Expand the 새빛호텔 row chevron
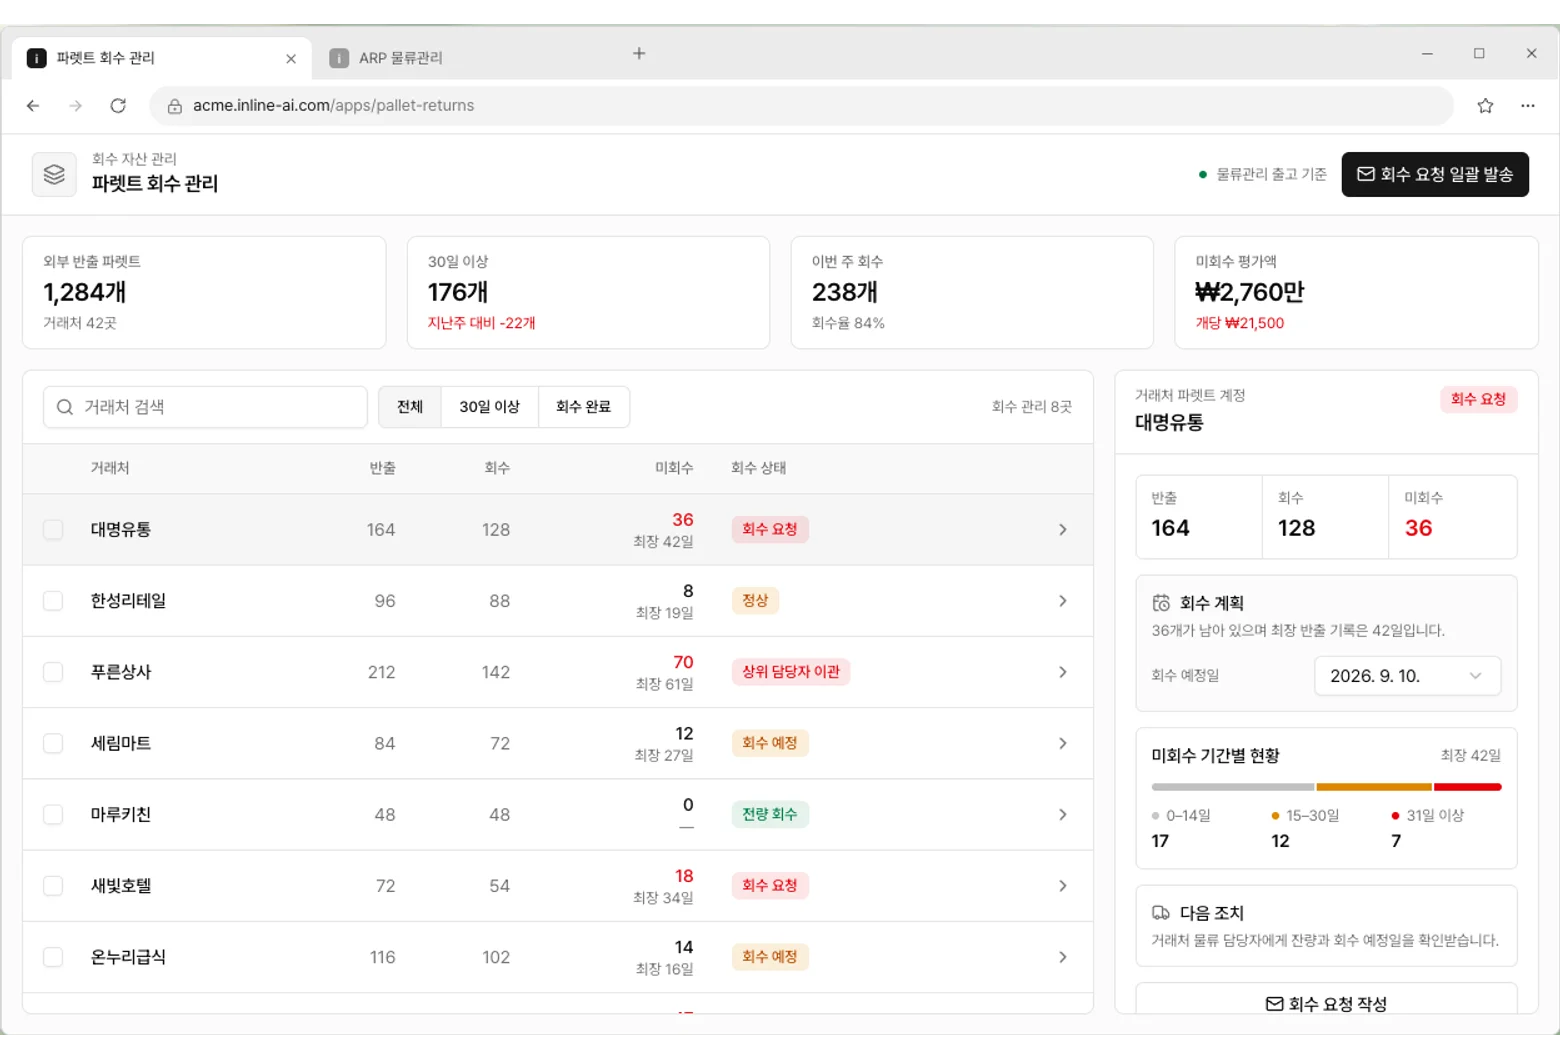Viewport: 1560px width, 1060px height. tap(1062, 886)
